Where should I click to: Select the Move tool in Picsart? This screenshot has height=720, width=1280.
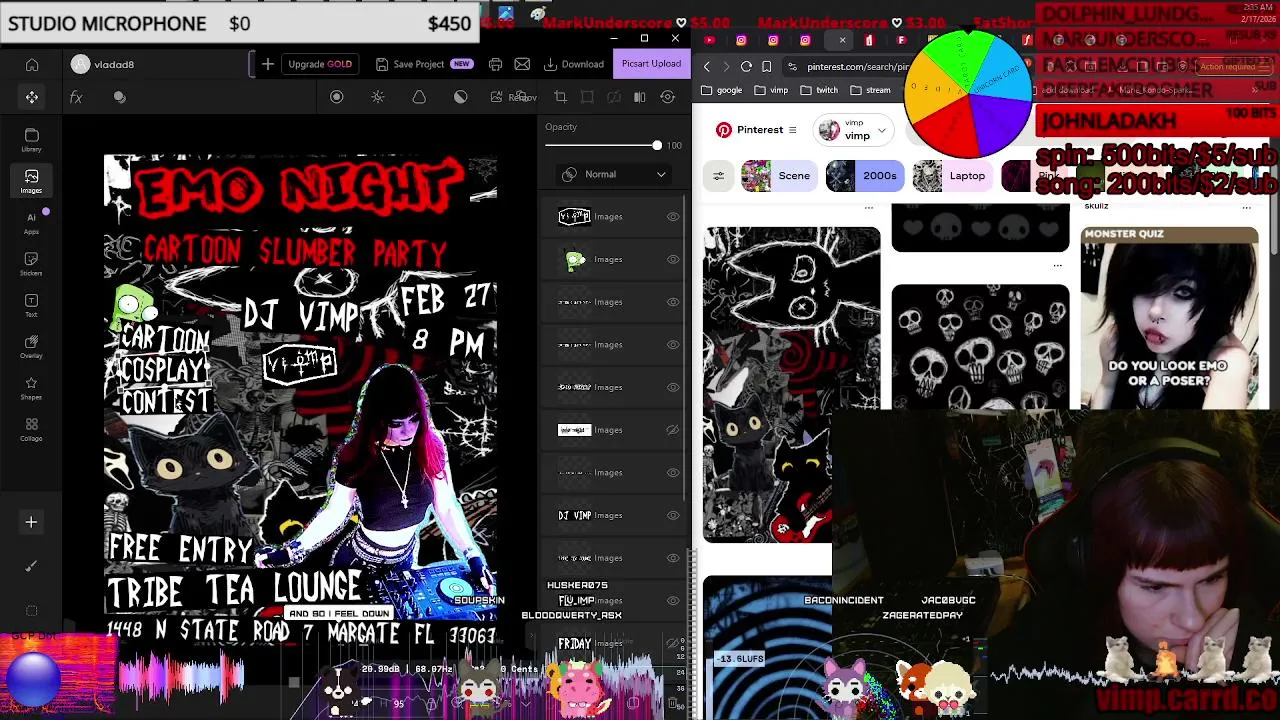(32, 97)
